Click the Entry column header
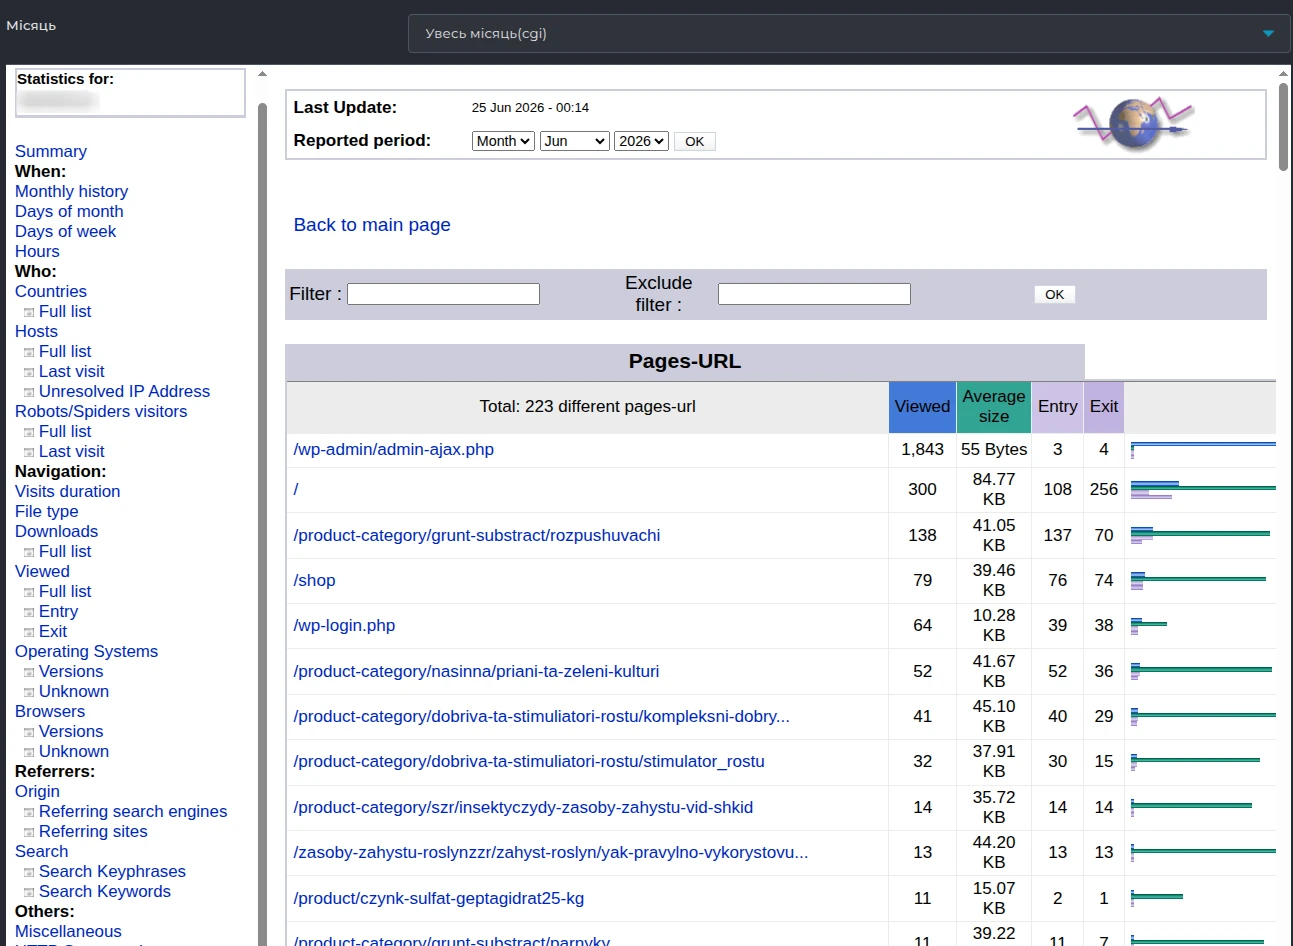Image resolution: width=1293 pixels, height=946 pixels. pos(1057,407)
